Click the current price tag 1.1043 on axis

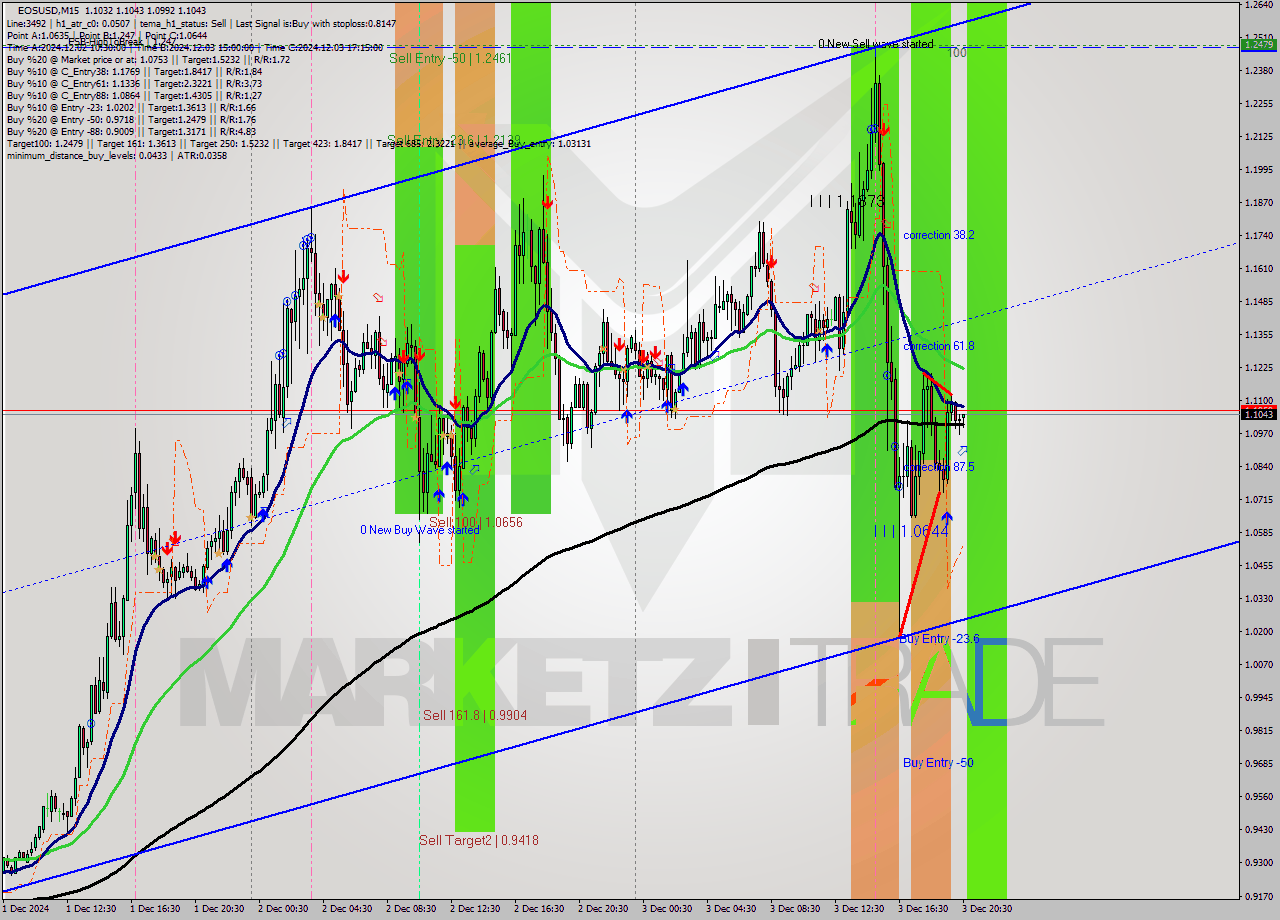point(1257,414)
